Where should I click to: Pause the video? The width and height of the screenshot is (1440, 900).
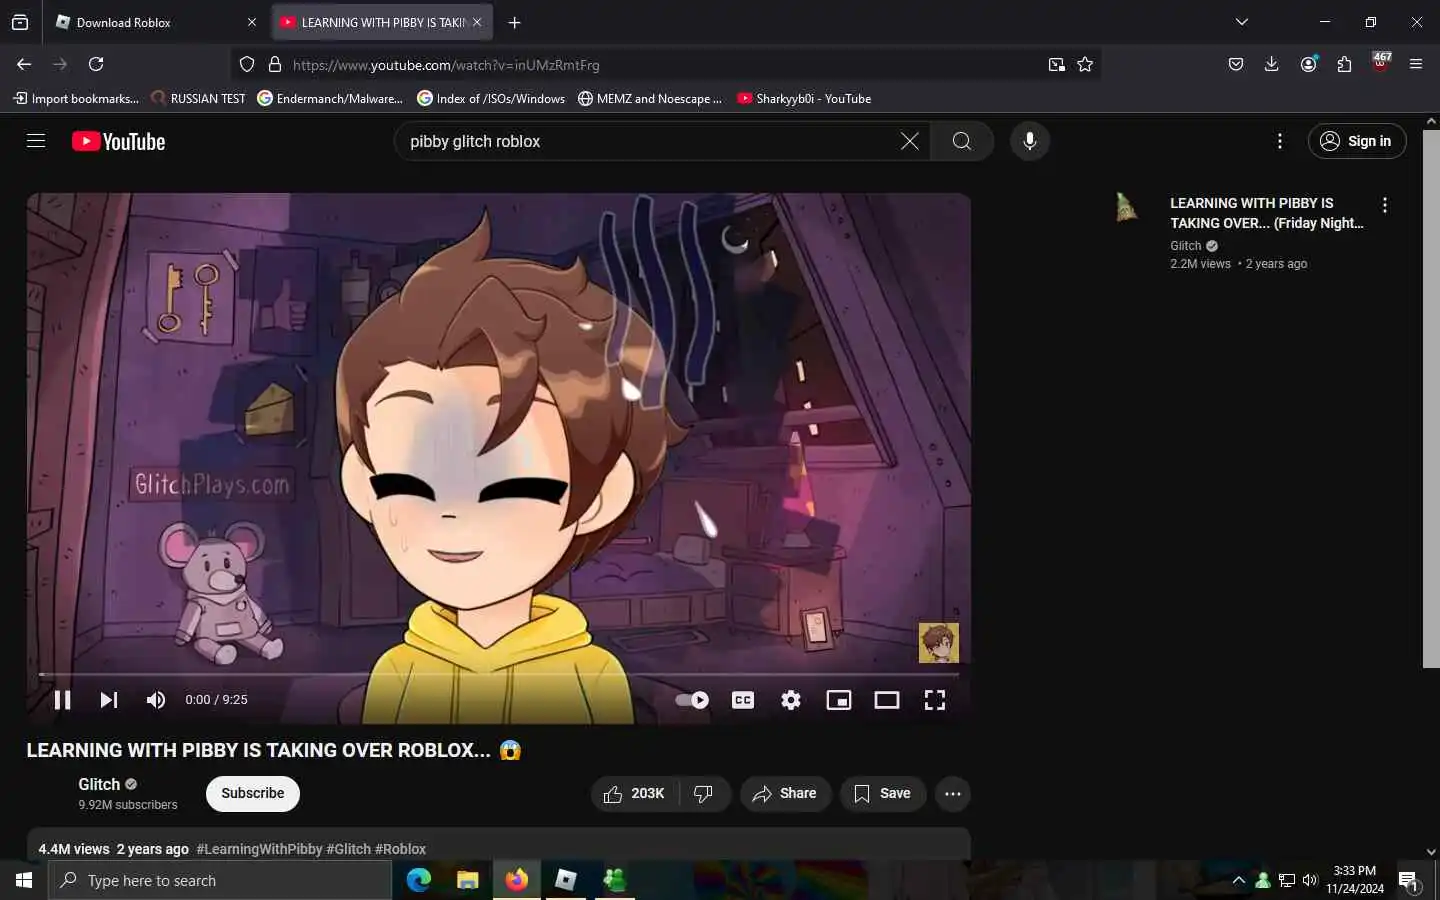[62, 700]
